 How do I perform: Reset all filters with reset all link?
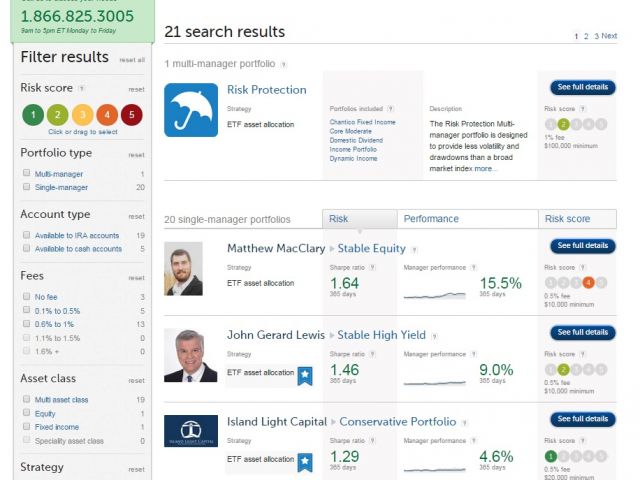click(132, 60)
